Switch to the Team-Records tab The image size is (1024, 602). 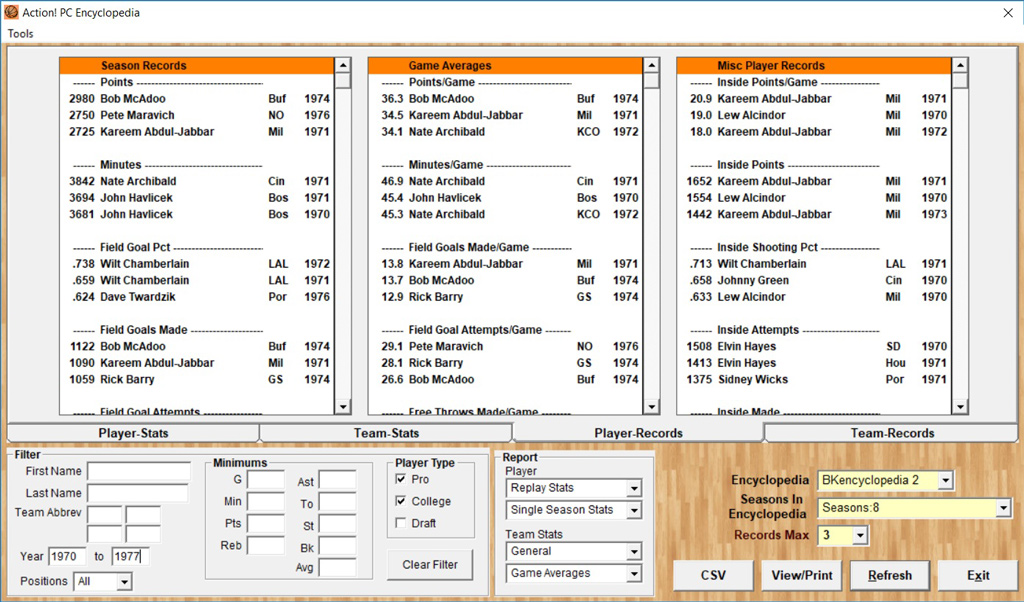point(892,433)
